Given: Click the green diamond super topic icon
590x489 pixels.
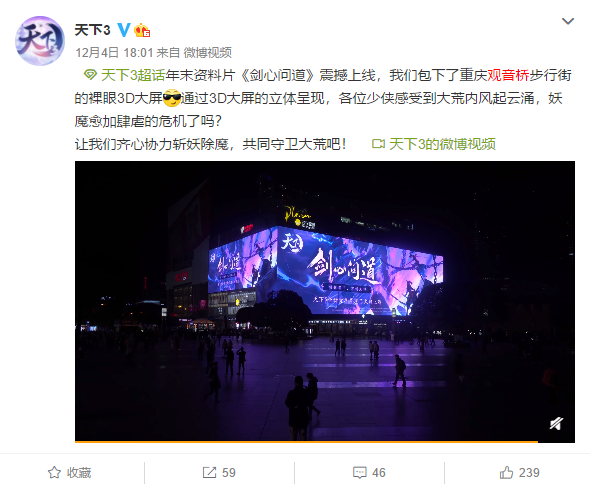Looking at the screenshot, I should pyautogui.click(x=90, y=74).
